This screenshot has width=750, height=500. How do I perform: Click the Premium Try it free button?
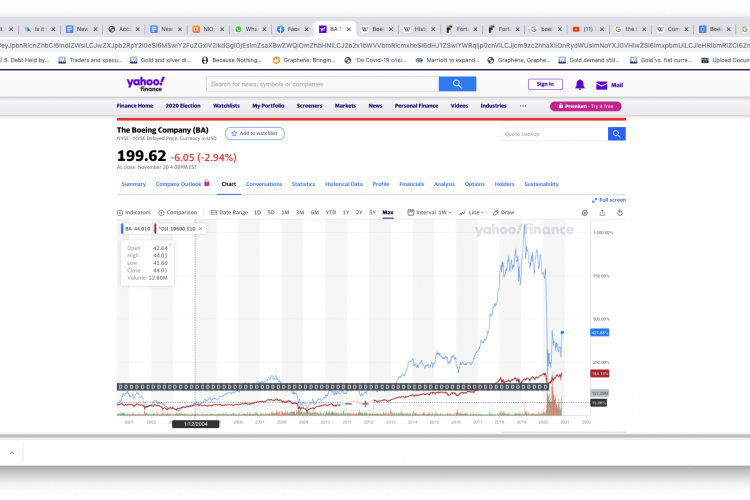pos(585,106)
